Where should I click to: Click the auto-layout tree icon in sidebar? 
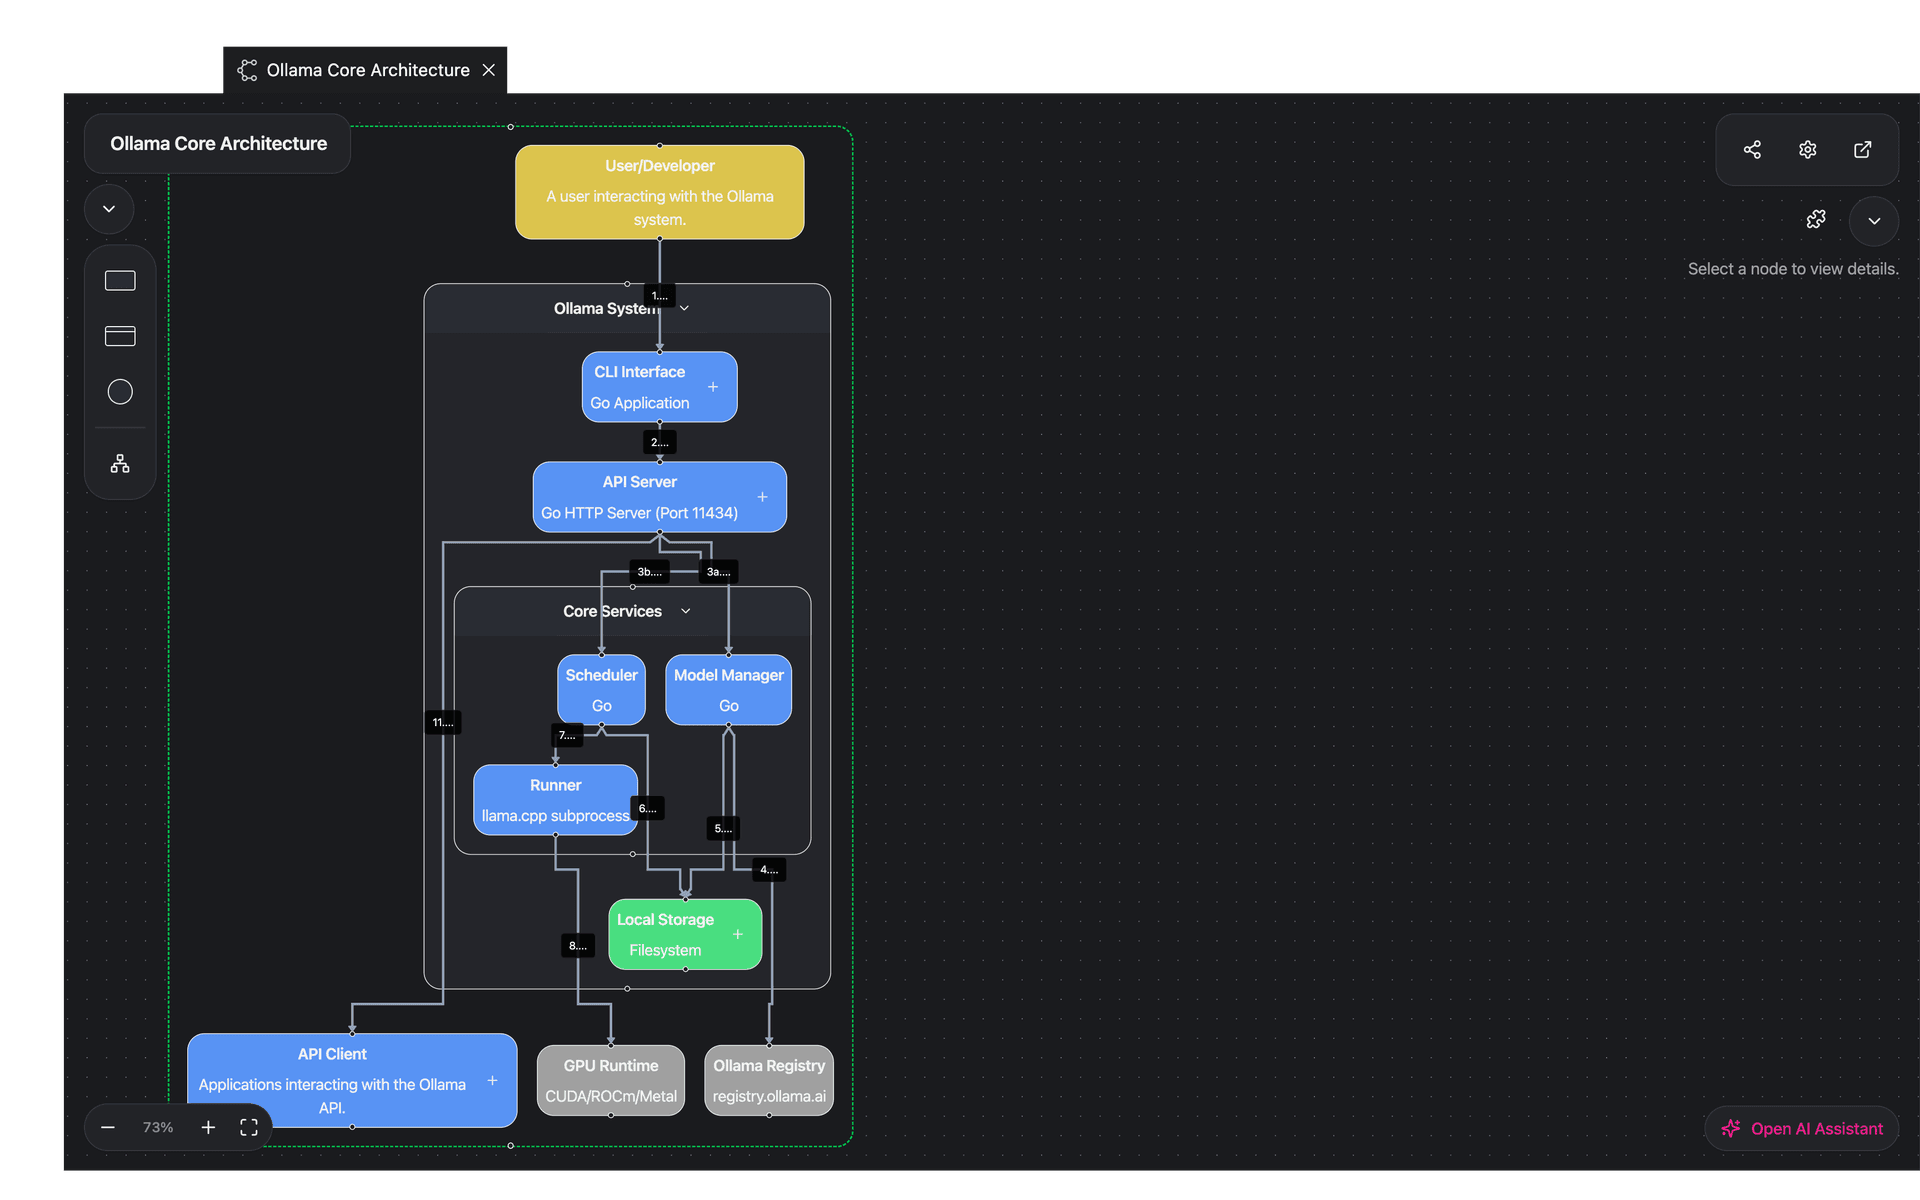(119, 463)
